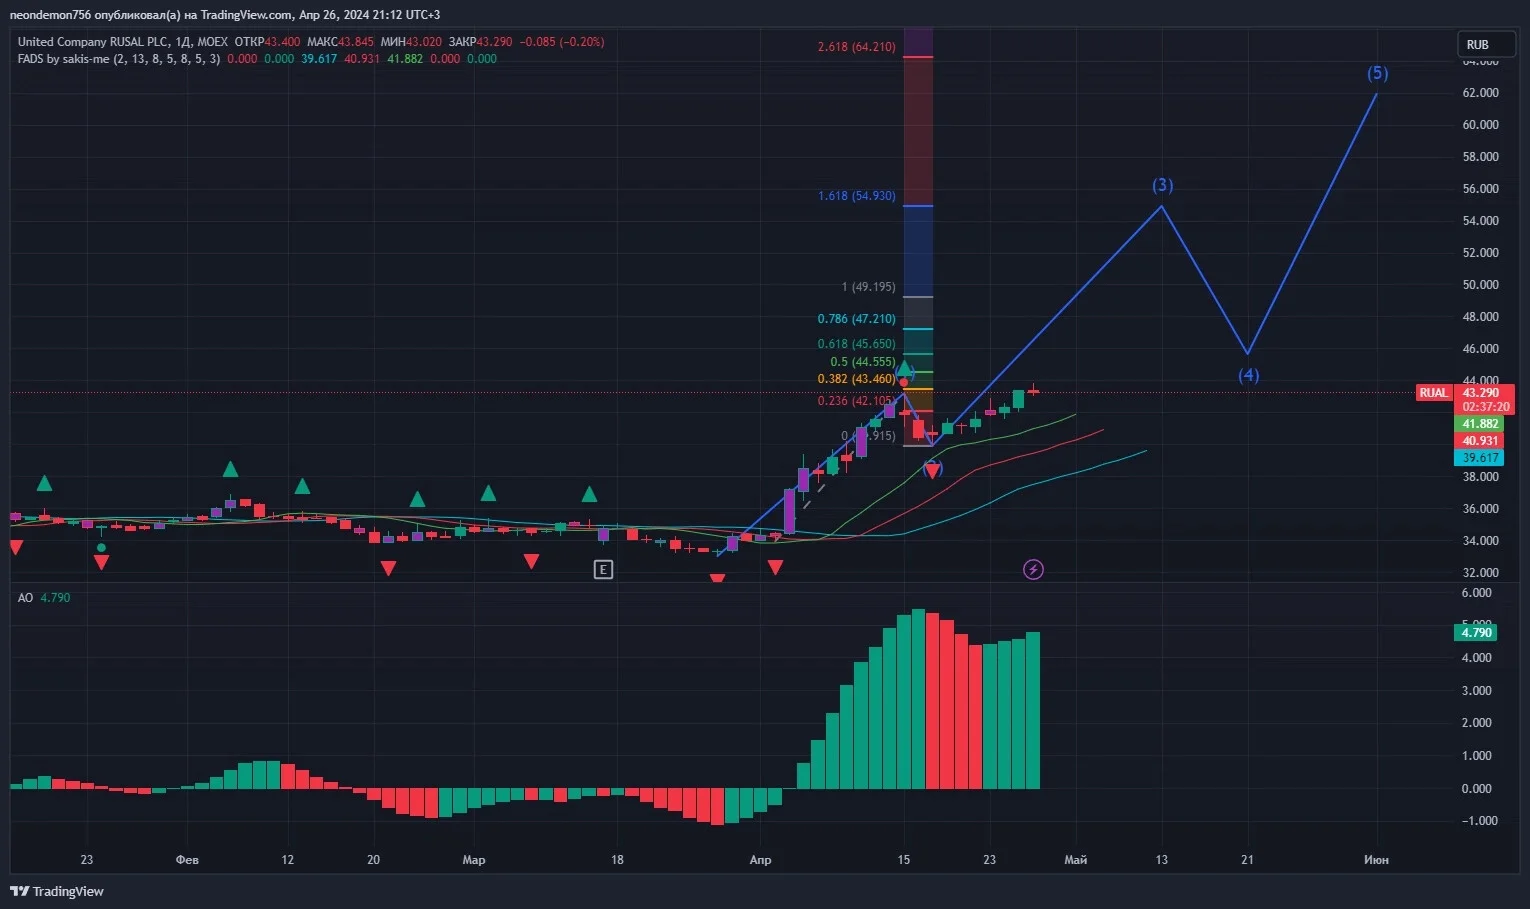The height and width of the screenshot is (909, 1530).
Task: Select the 1.618 (54.930) Fibonacci label
Action: [856, 196]
